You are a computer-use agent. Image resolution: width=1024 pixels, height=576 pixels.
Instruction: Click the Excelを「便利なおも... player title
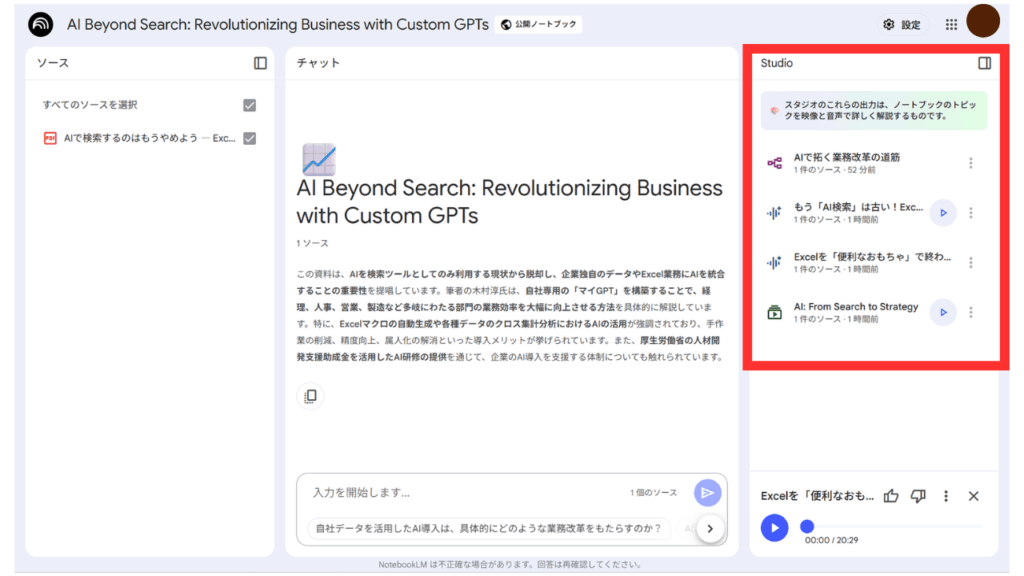[817, 496]
